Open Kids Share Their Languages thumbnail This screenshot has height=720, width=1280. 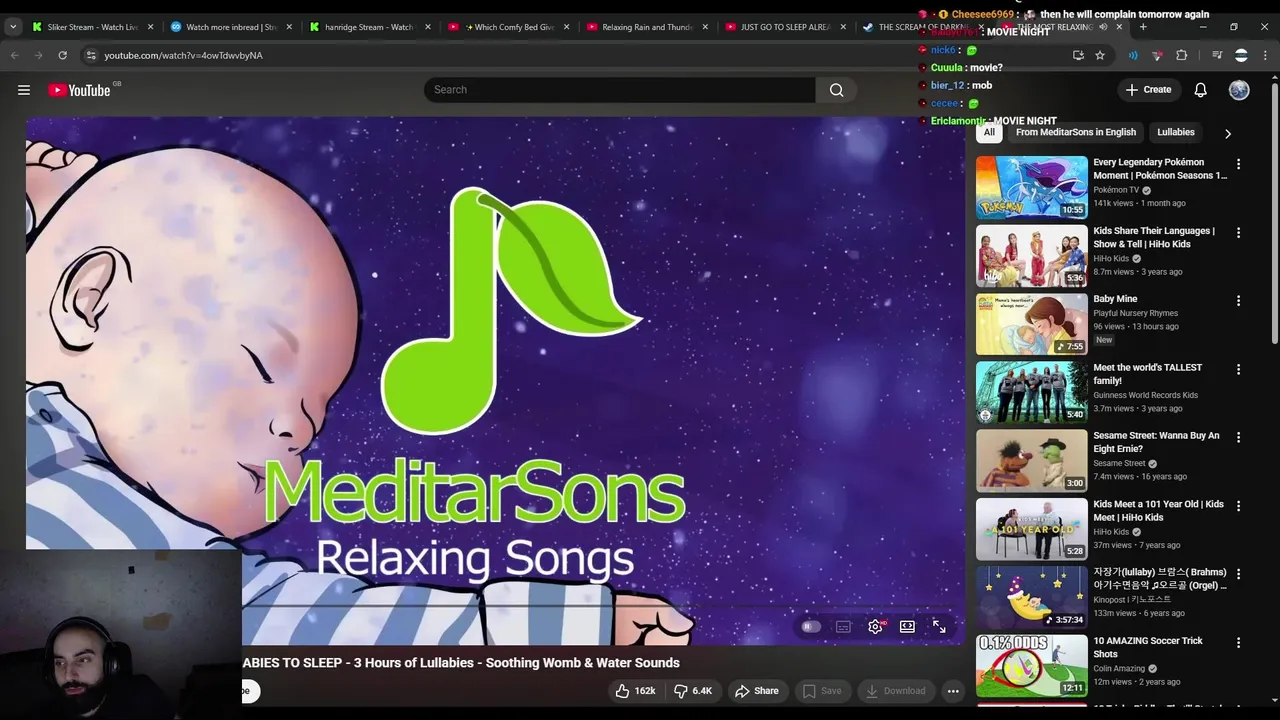[x=1031, y=256]
